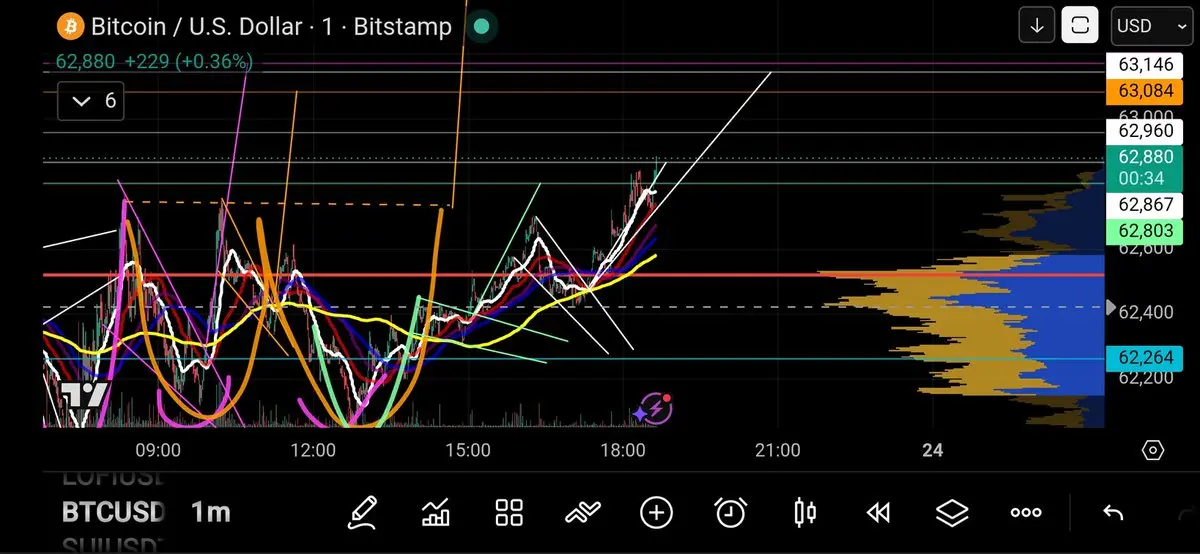Tap the TradingView logo on chart
Screen dimensions: 1200x554
coord(84,394)
